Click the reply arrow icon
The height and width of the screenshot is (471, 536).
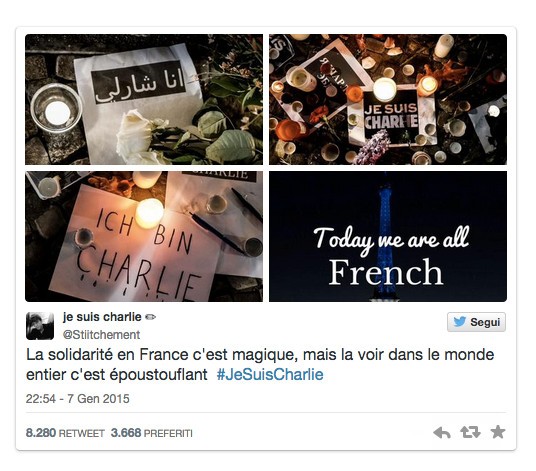[442, 433]
